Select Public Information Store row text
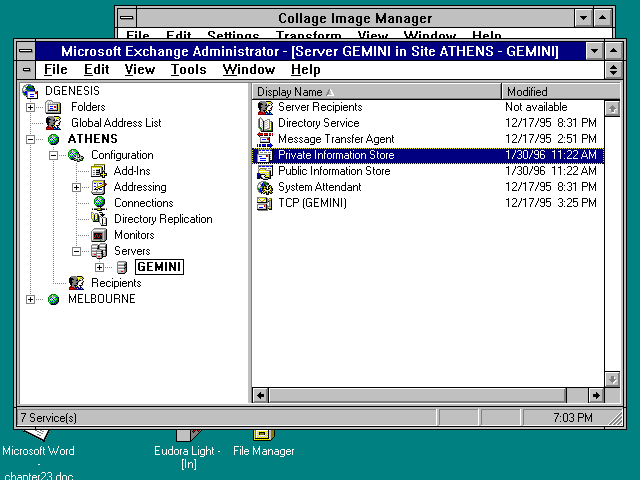The height and width of the screenshot is (480, 640). coord(334,171)
